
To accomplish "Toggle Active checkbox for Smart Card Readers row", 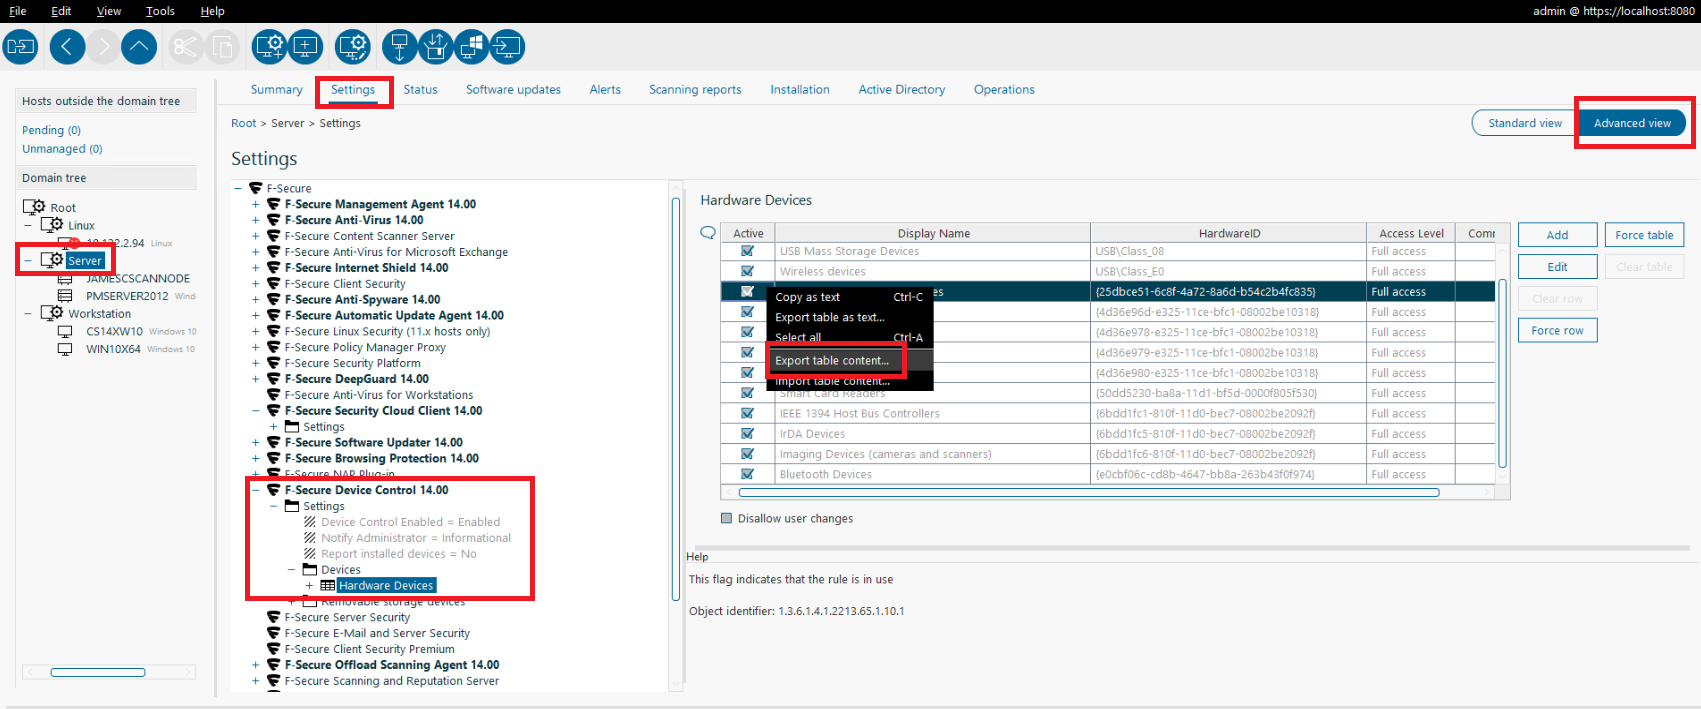I will click(747, 393).
